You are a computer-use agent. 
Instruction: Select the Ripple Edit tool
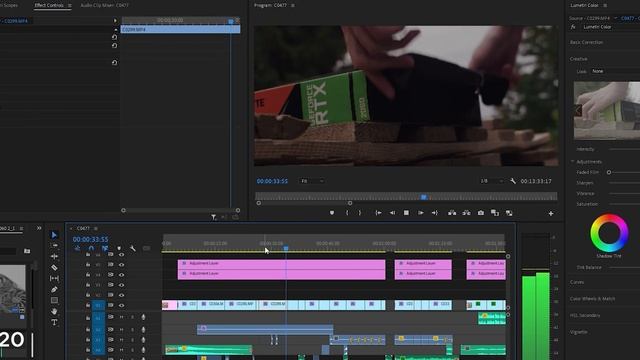pos(54,256)
